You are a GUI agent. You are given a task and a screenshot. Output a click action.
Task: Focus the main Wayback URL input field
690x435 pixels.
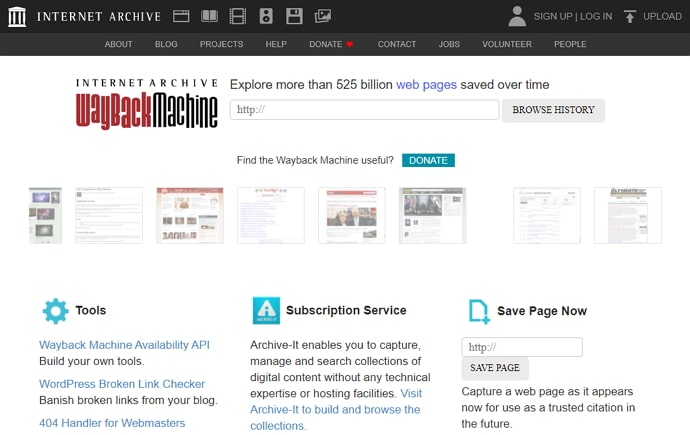(x=364, y=110)
